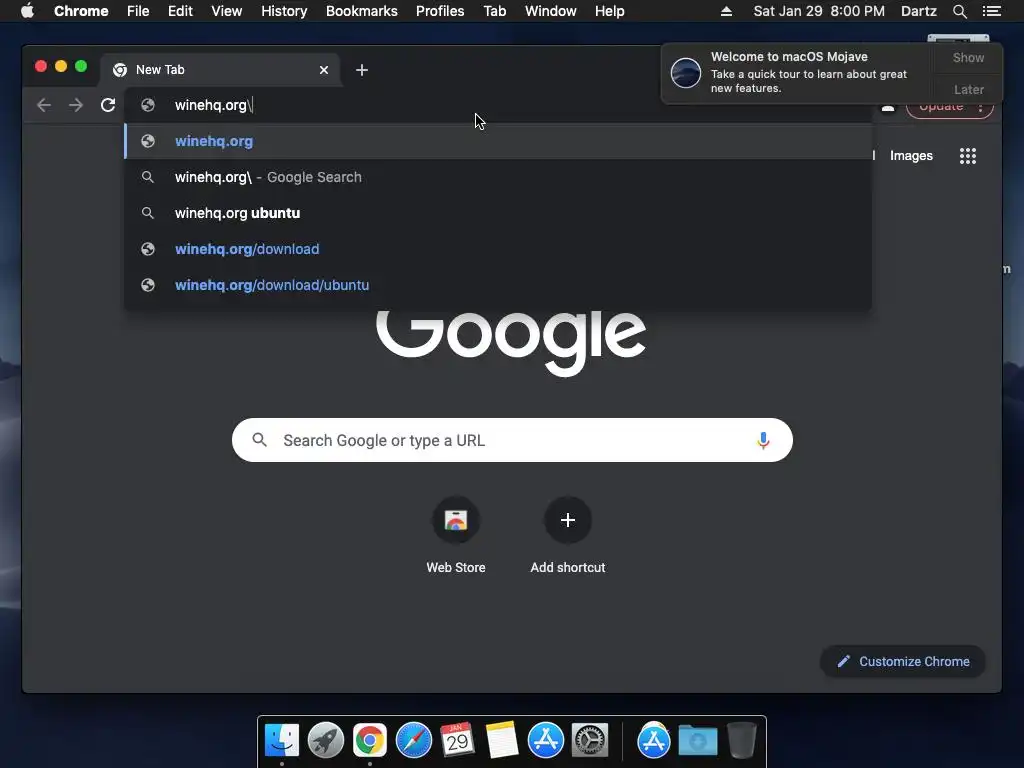Open a new tab with plus button
Screen dimensions: 1024x768
[362, 70]
